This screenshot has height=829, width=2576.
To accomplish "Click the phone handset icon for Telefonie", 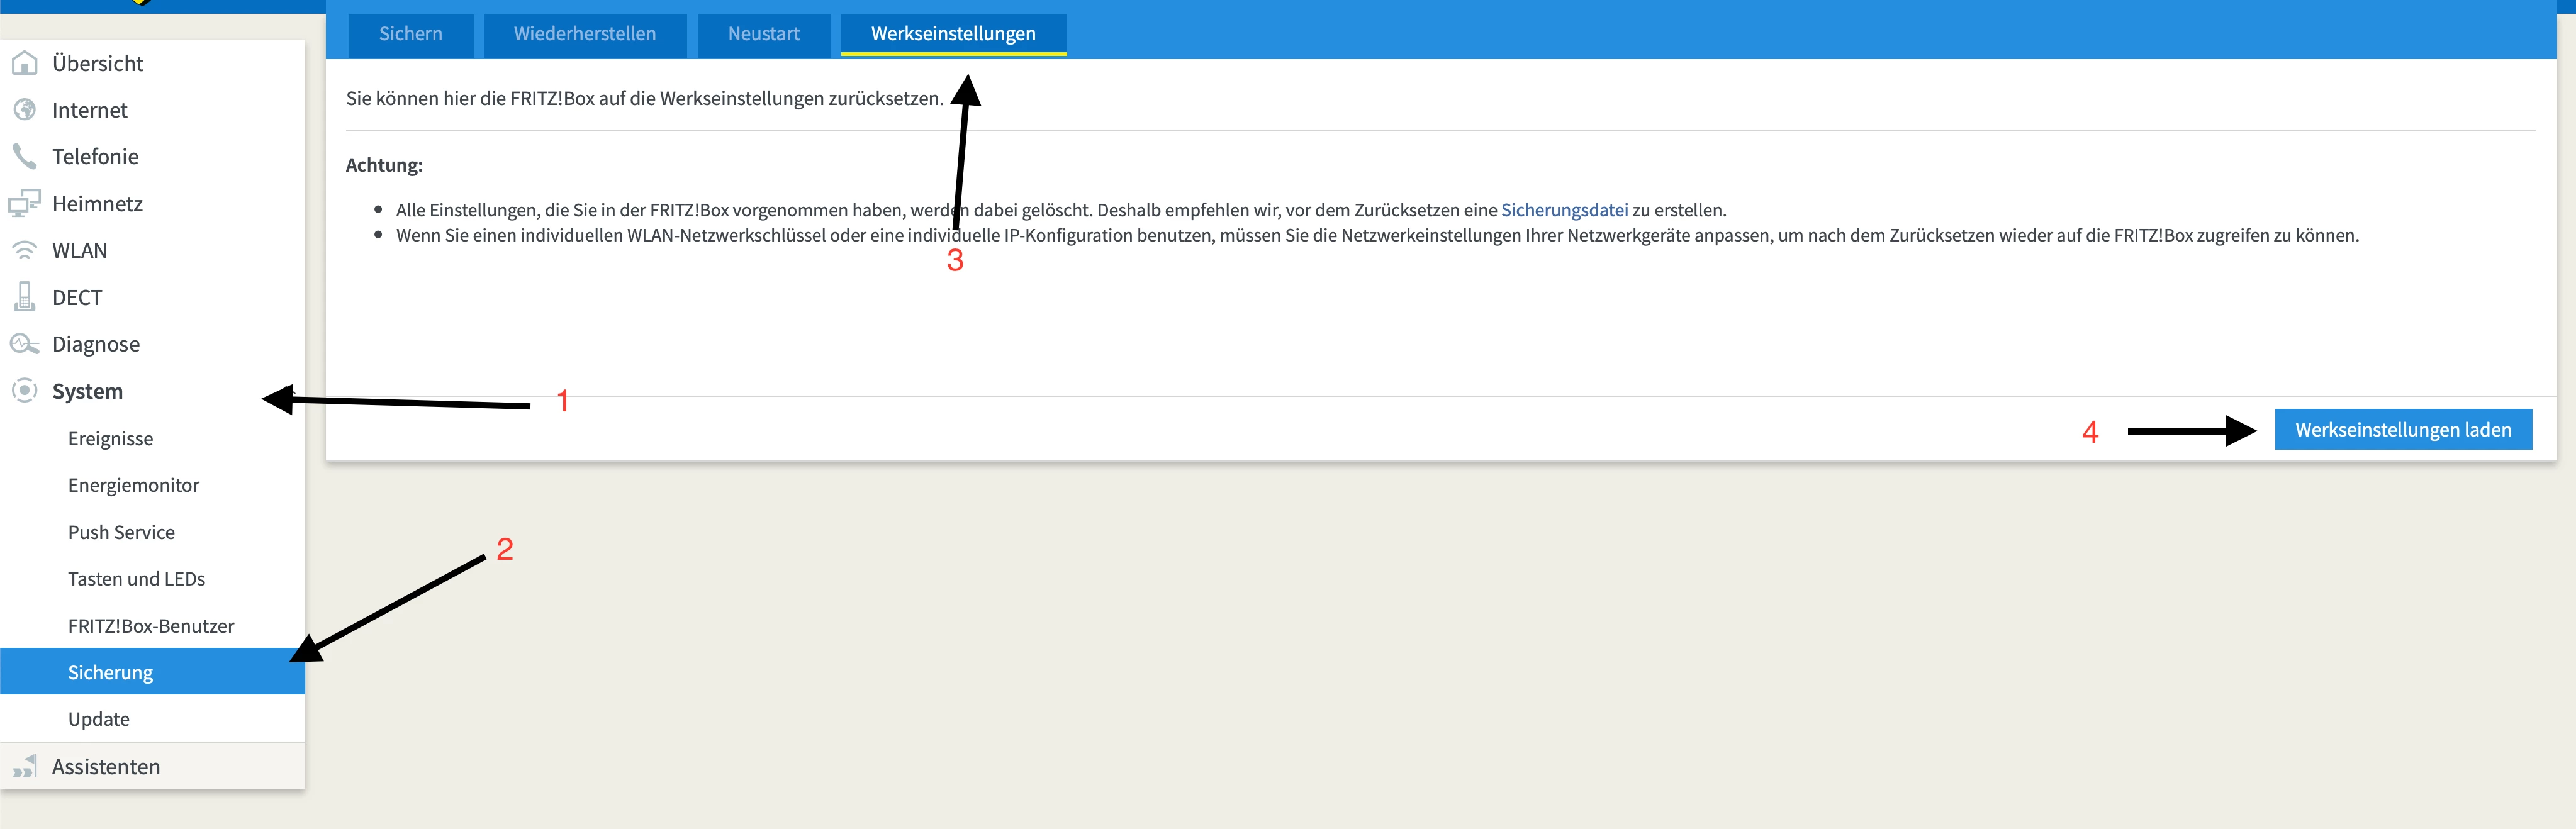I will (x=24, y=156).
